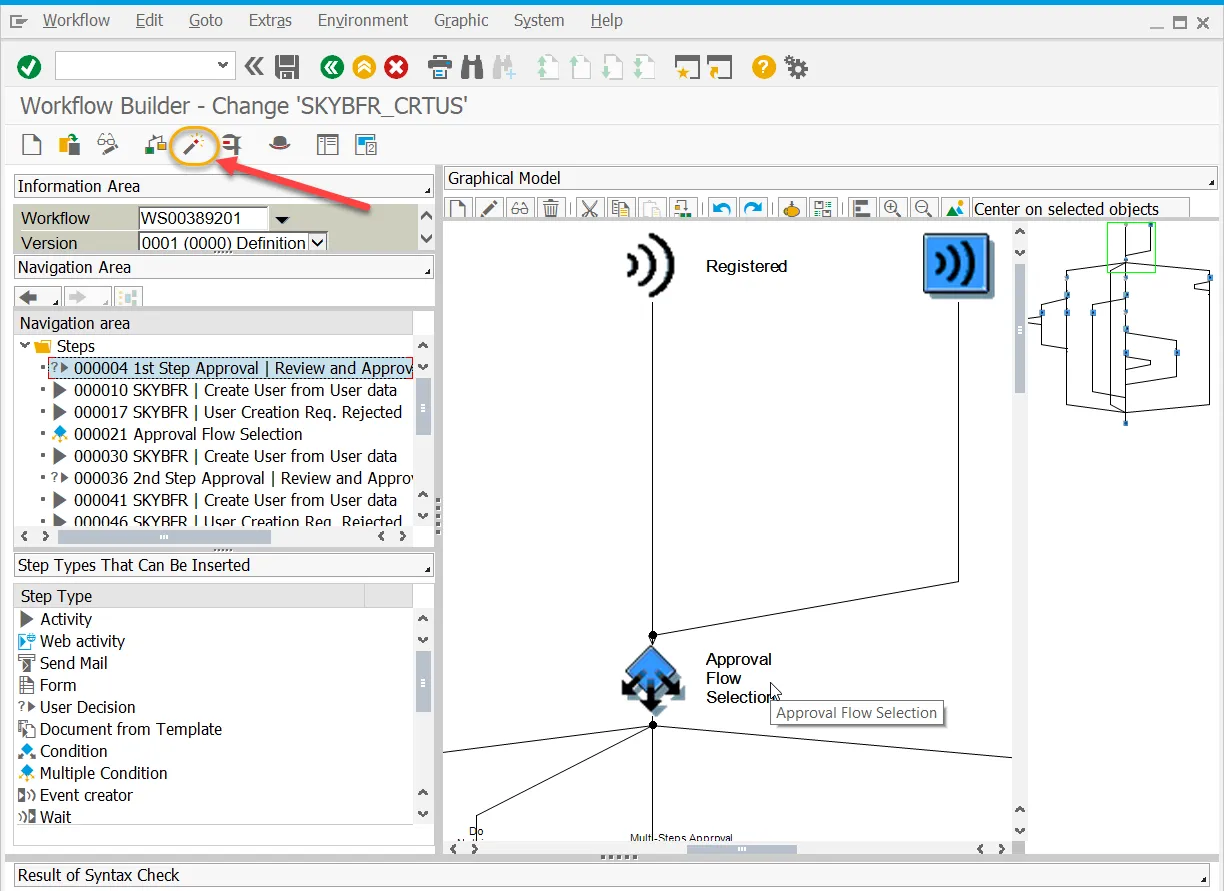Click the Create new session icon

point(688,67)
